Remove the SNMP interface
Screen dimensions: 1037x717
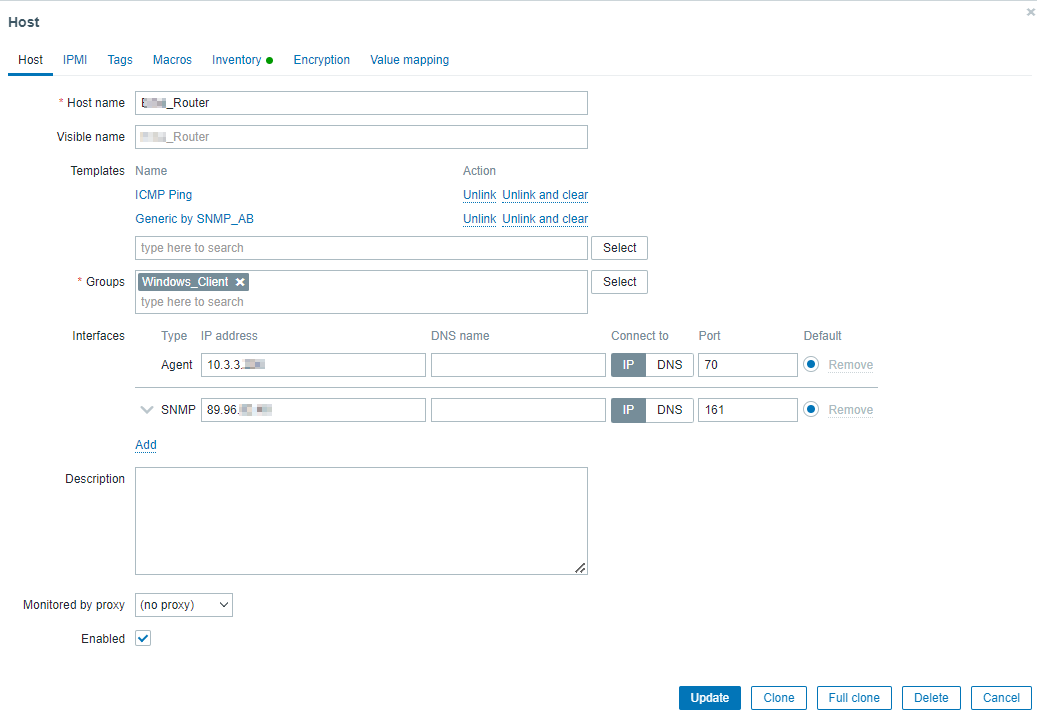click(x=850, y=410)
